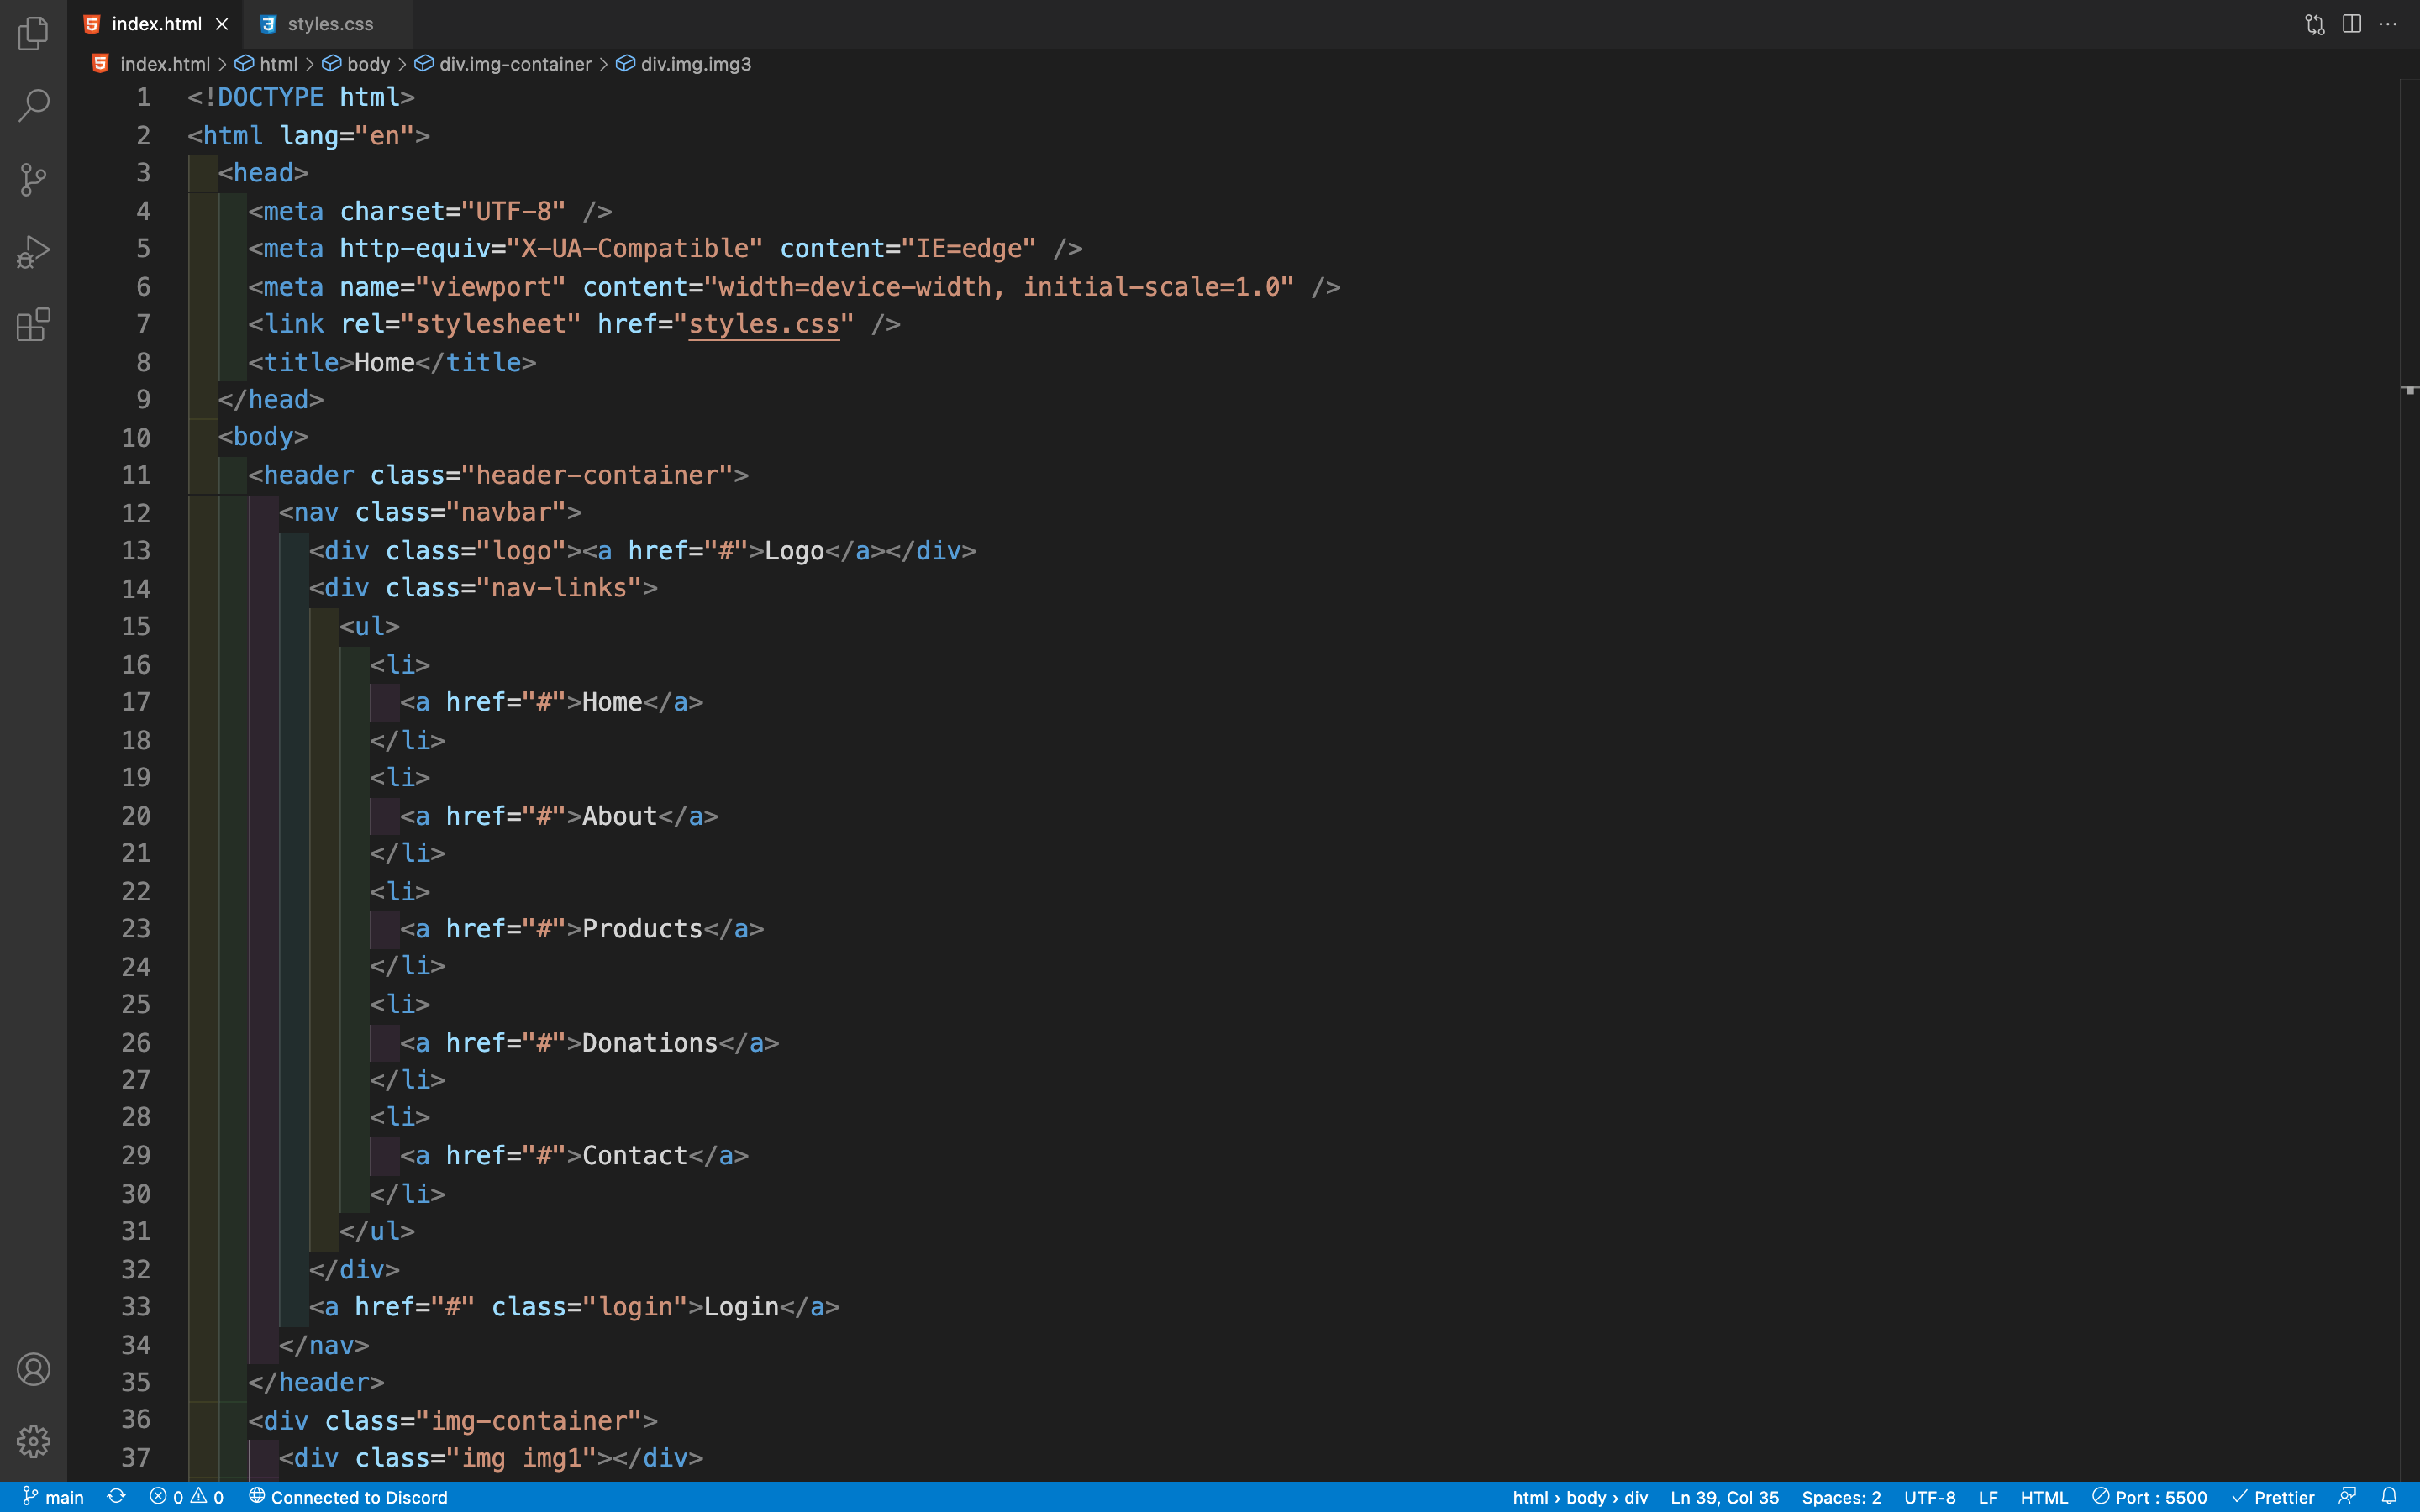The height and width of the screenshot is (1512, 2420).
Task: Click index.html in the breadcrumb
Action: click(x=165, y=64)
